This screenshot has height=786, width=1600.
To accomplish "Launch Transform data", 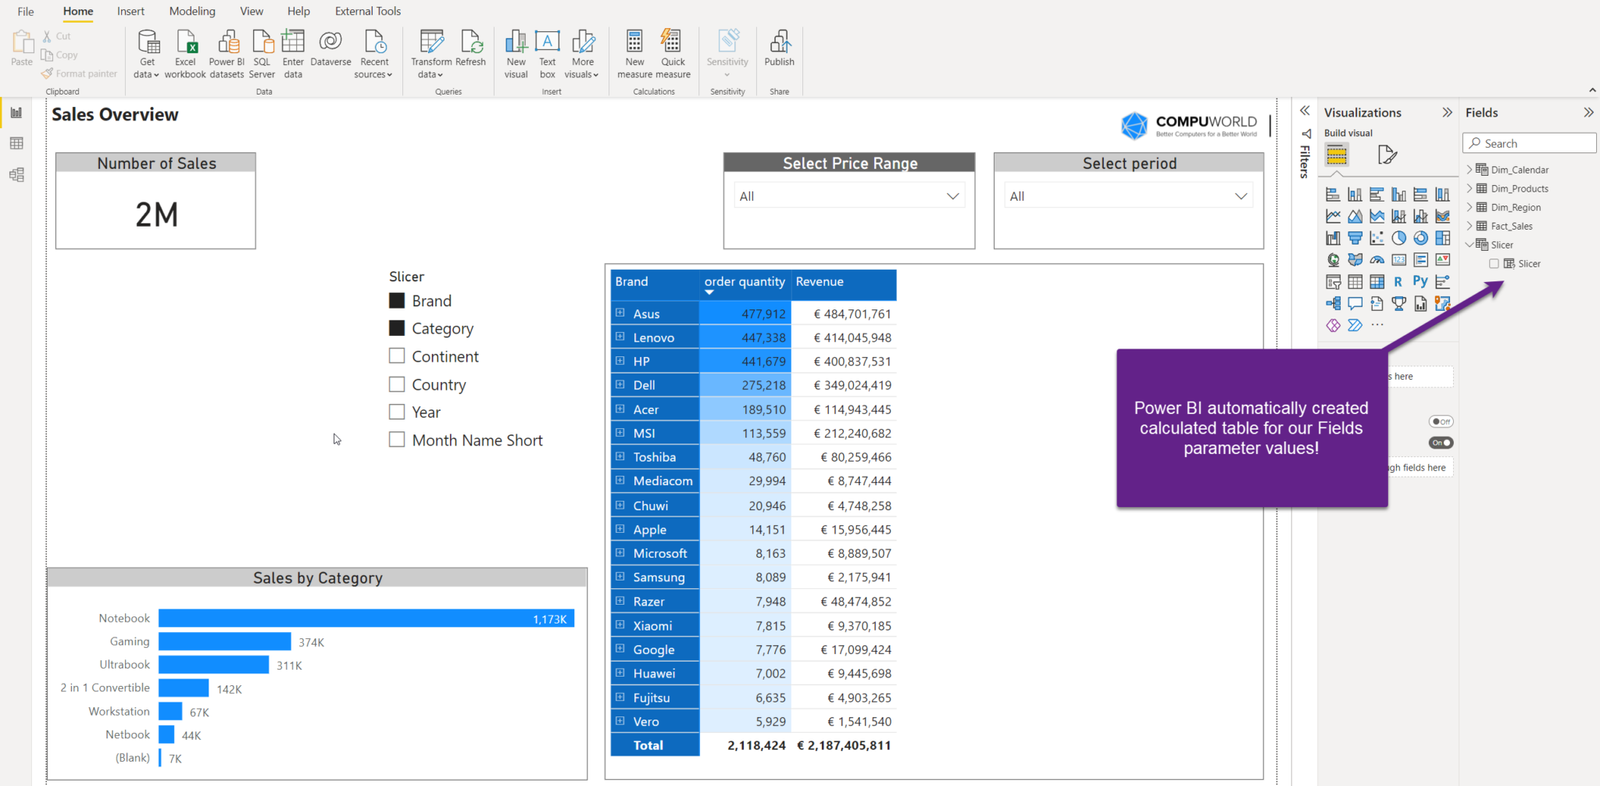I will [431, 54].
